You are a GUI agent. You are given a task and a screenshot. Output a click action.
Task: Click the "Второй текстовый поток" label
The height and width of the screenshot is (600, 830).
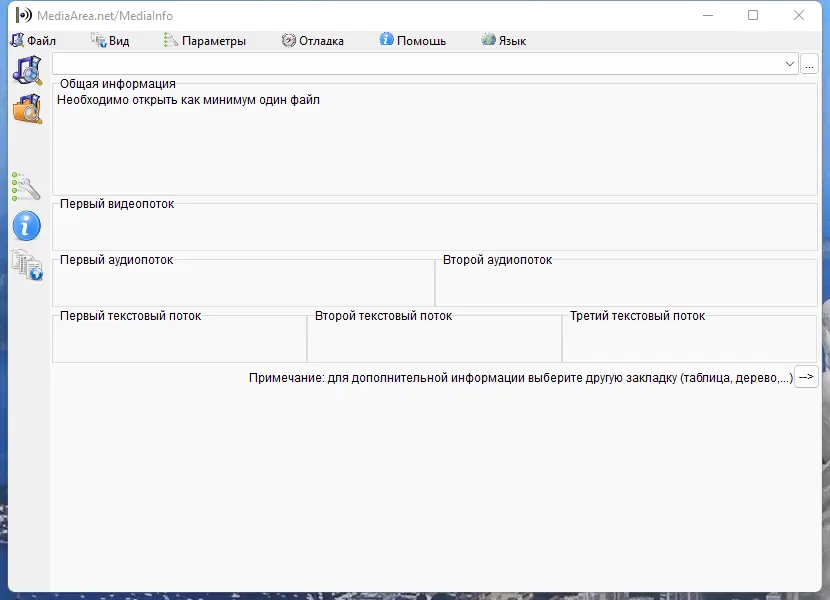point(383,316)
